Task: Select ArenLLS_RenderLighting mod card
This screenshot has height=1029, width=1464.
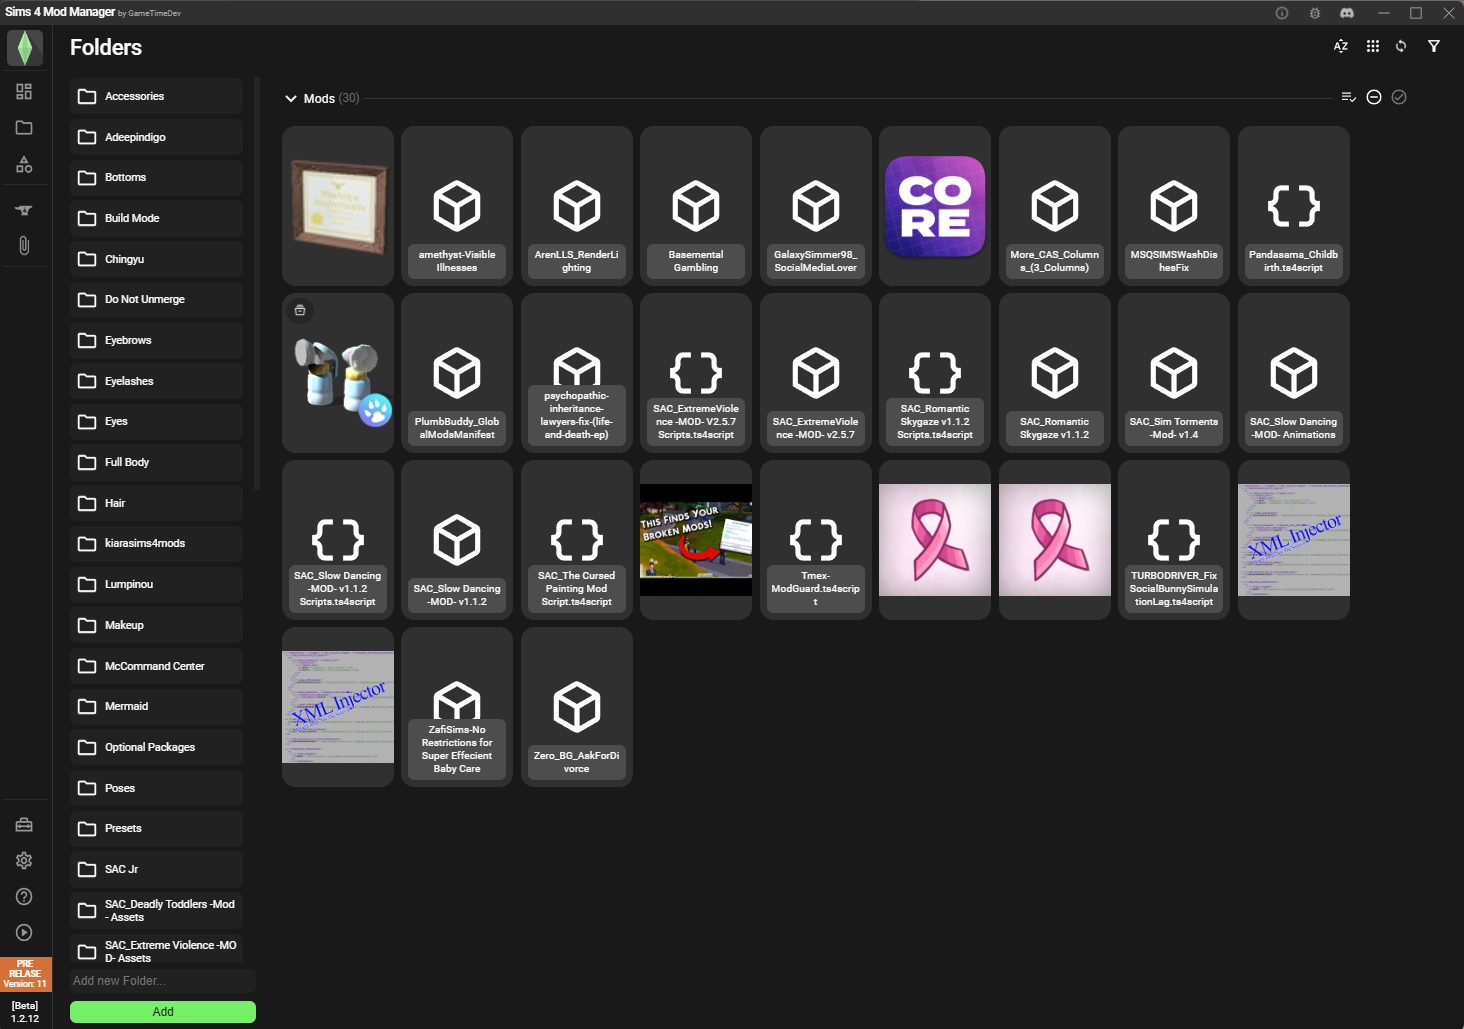Action: (577, 206)
